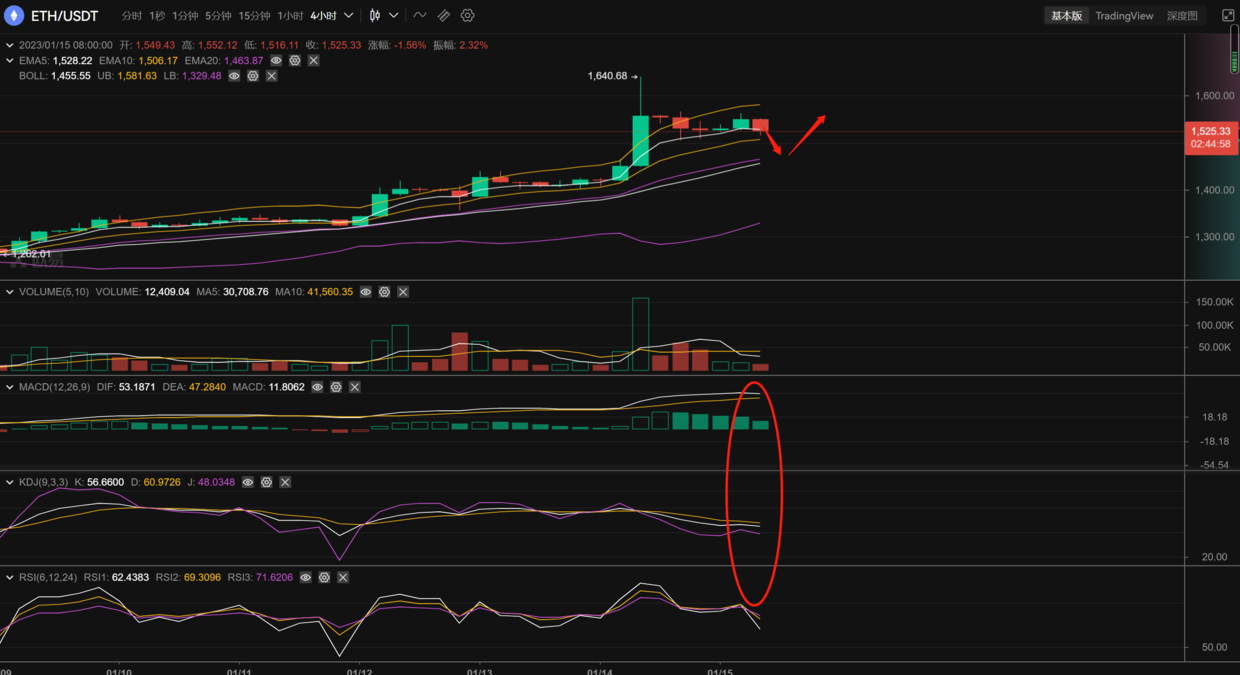Screen dimensions: 1240x675
Task: Remove the BOLL indicator
Action: [271, 76]
